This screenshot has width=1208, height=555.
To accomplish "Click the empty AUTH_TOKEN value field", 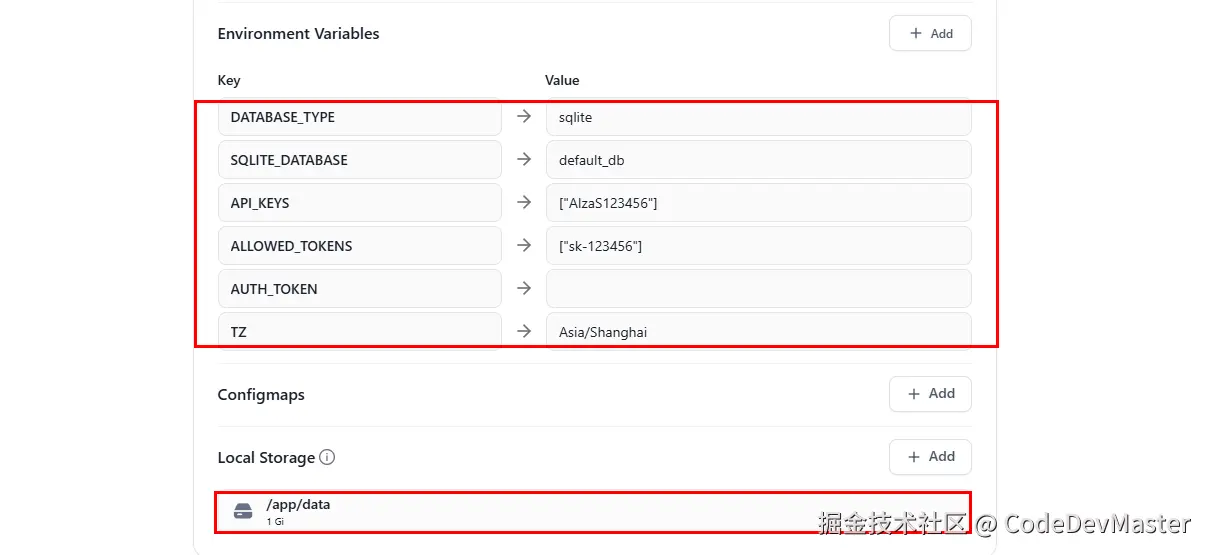I will tap(758, 289).
